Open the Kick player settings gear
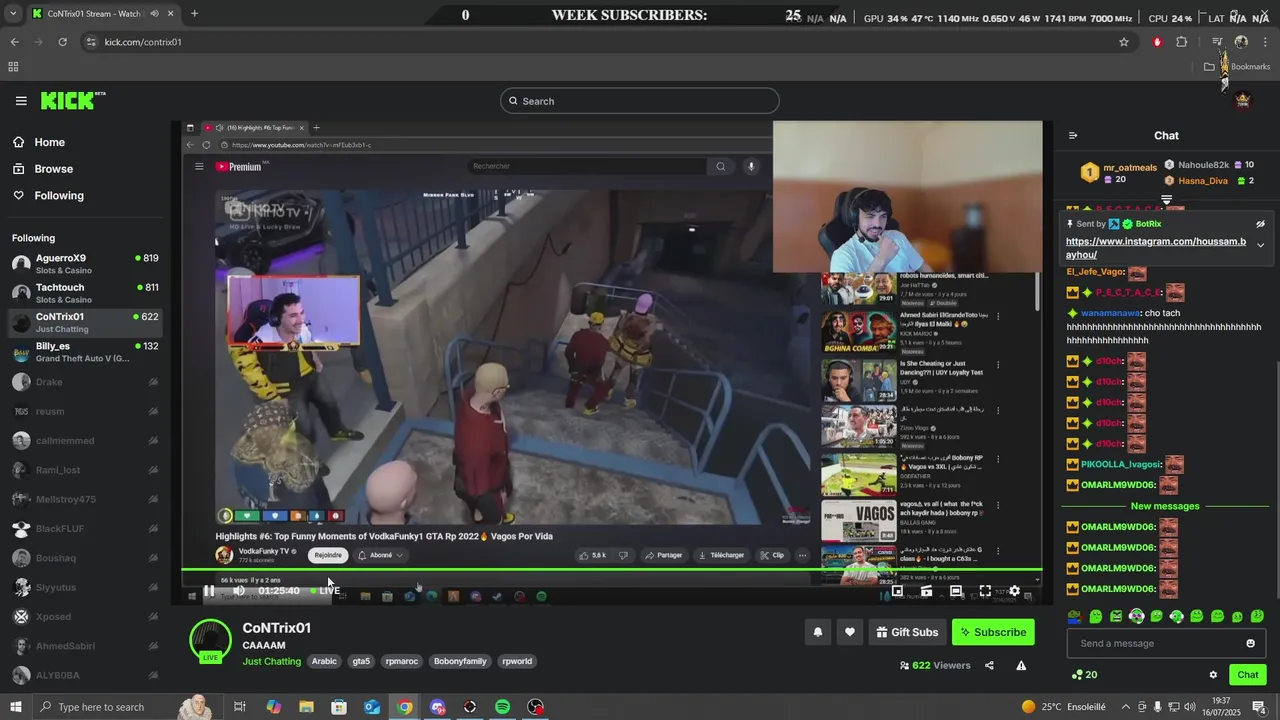The image size is (1280, 720). point(1014,591)
